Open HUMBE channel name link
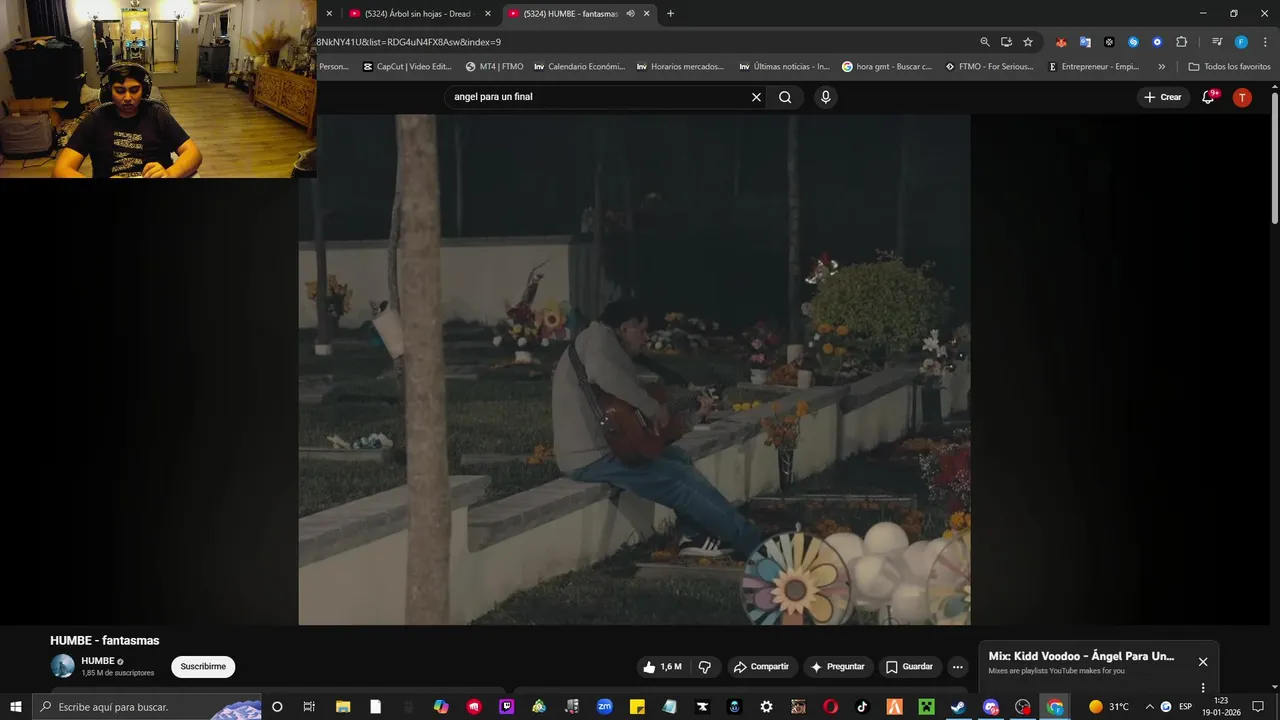Image resolution: width=1280 pixels, height=720 pixels. (98, 661)
